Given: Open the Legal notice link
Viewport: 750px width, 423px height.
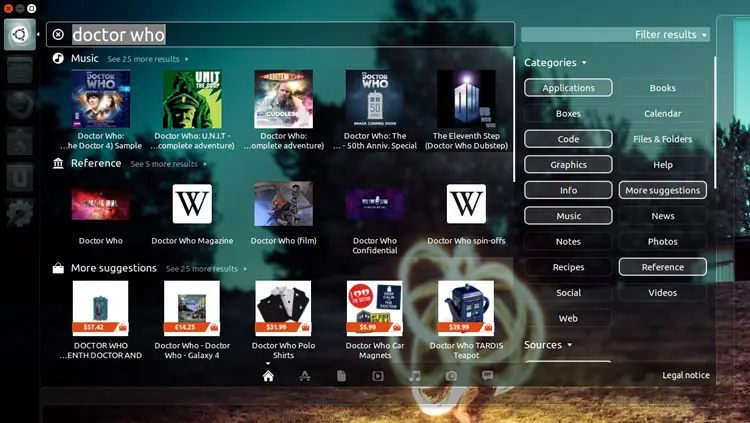Looking at the screenshot, I should pos(685,375).
